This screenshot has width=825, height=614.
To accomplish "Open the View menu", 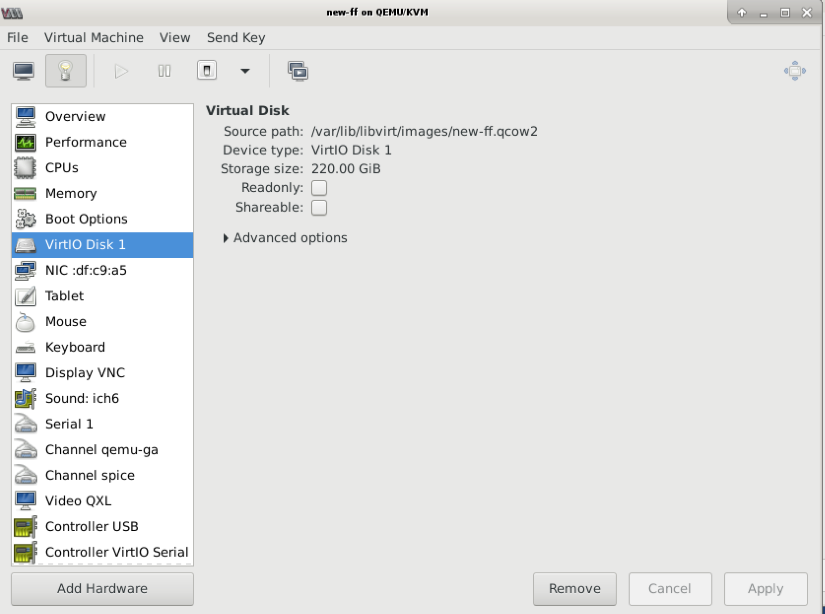I will click(175, 37).
